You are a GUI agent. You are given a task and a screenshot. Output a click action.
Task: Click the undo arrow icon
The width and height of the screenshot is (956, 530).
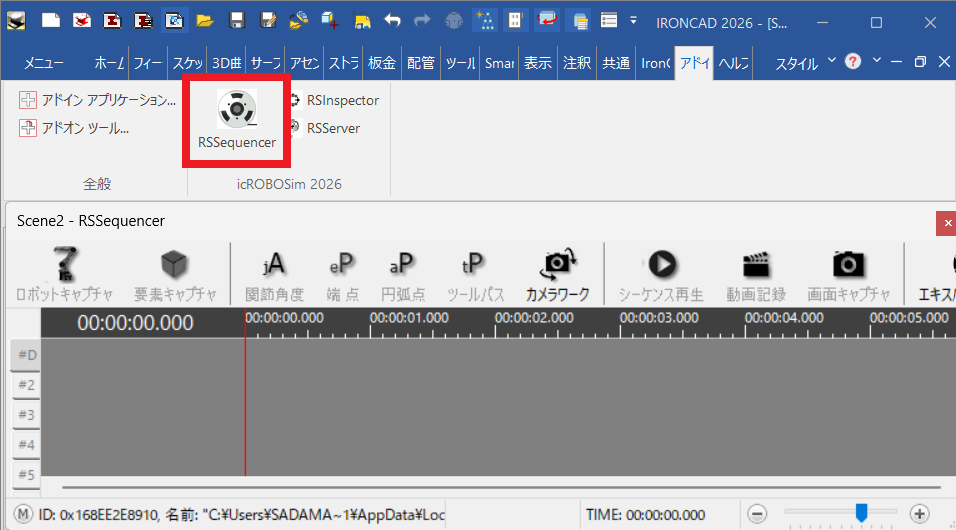[392, 21]
